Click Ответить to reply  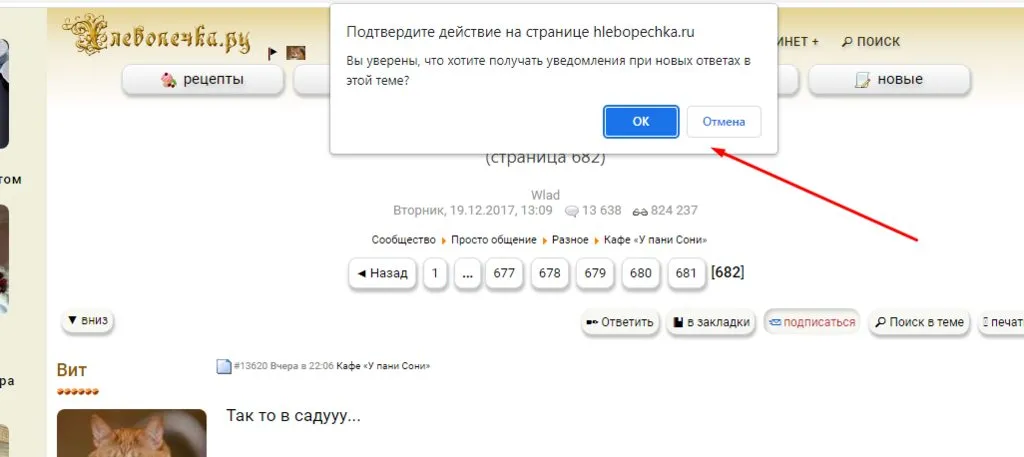coord(620,322)
